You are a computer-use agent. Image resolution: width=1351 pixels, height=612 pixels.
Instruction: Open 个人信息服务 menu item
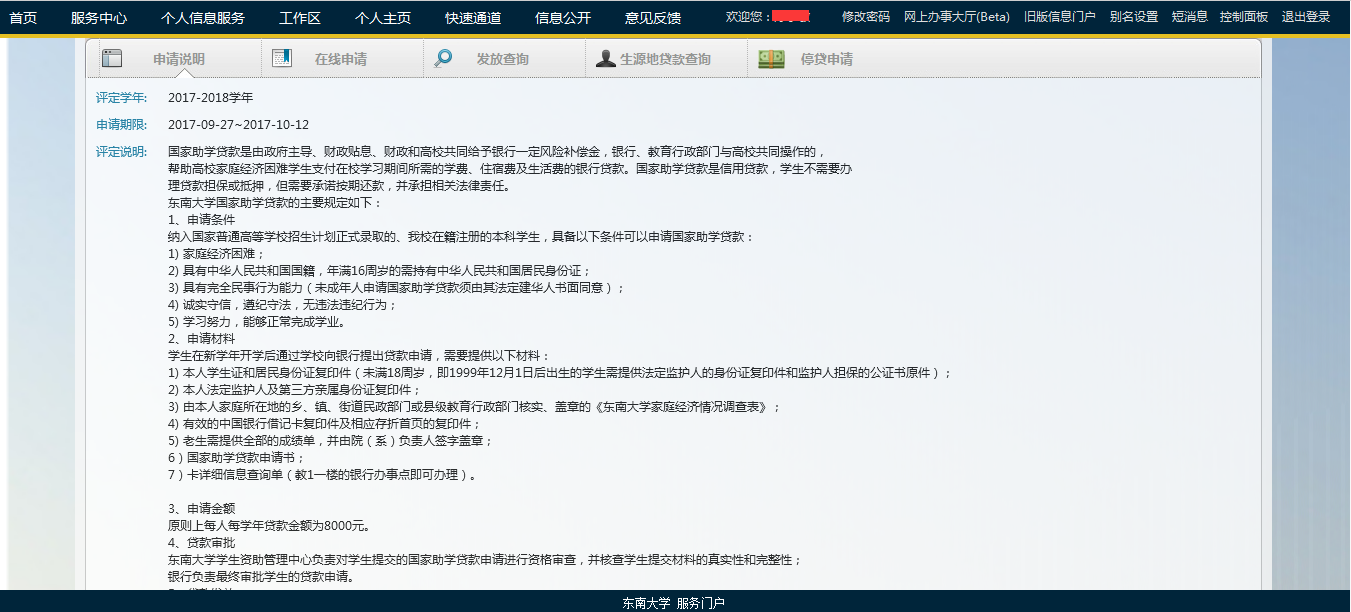pos(202,17)
